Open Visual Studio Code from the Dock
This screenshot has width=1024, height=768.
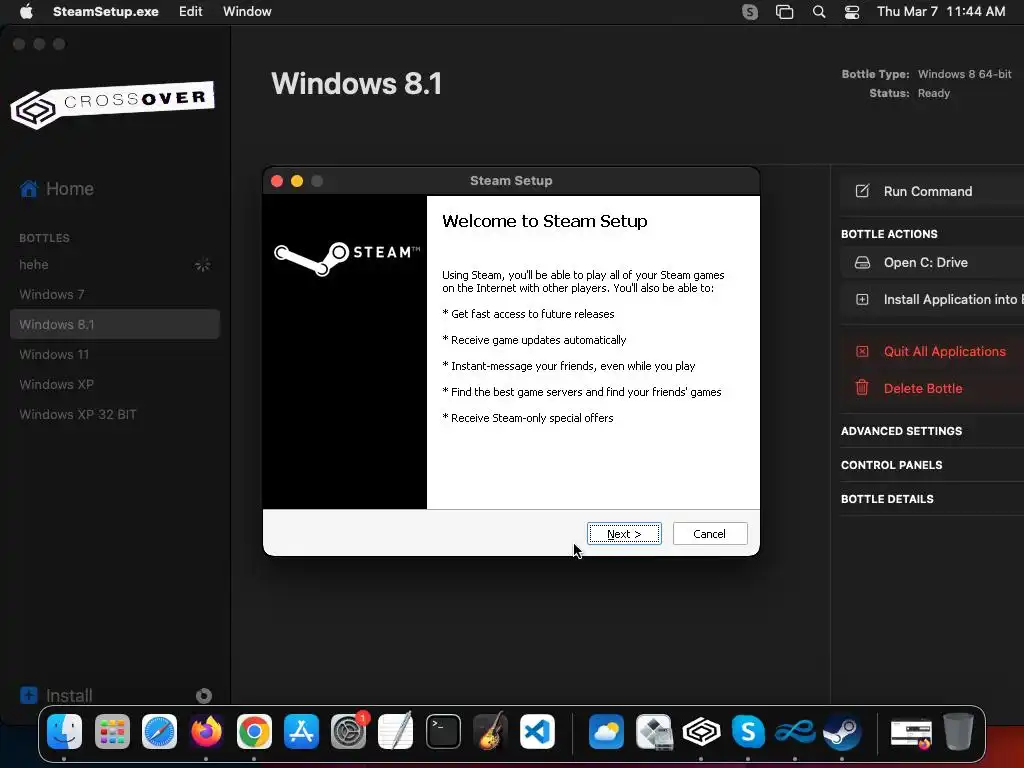click(537, 731)
